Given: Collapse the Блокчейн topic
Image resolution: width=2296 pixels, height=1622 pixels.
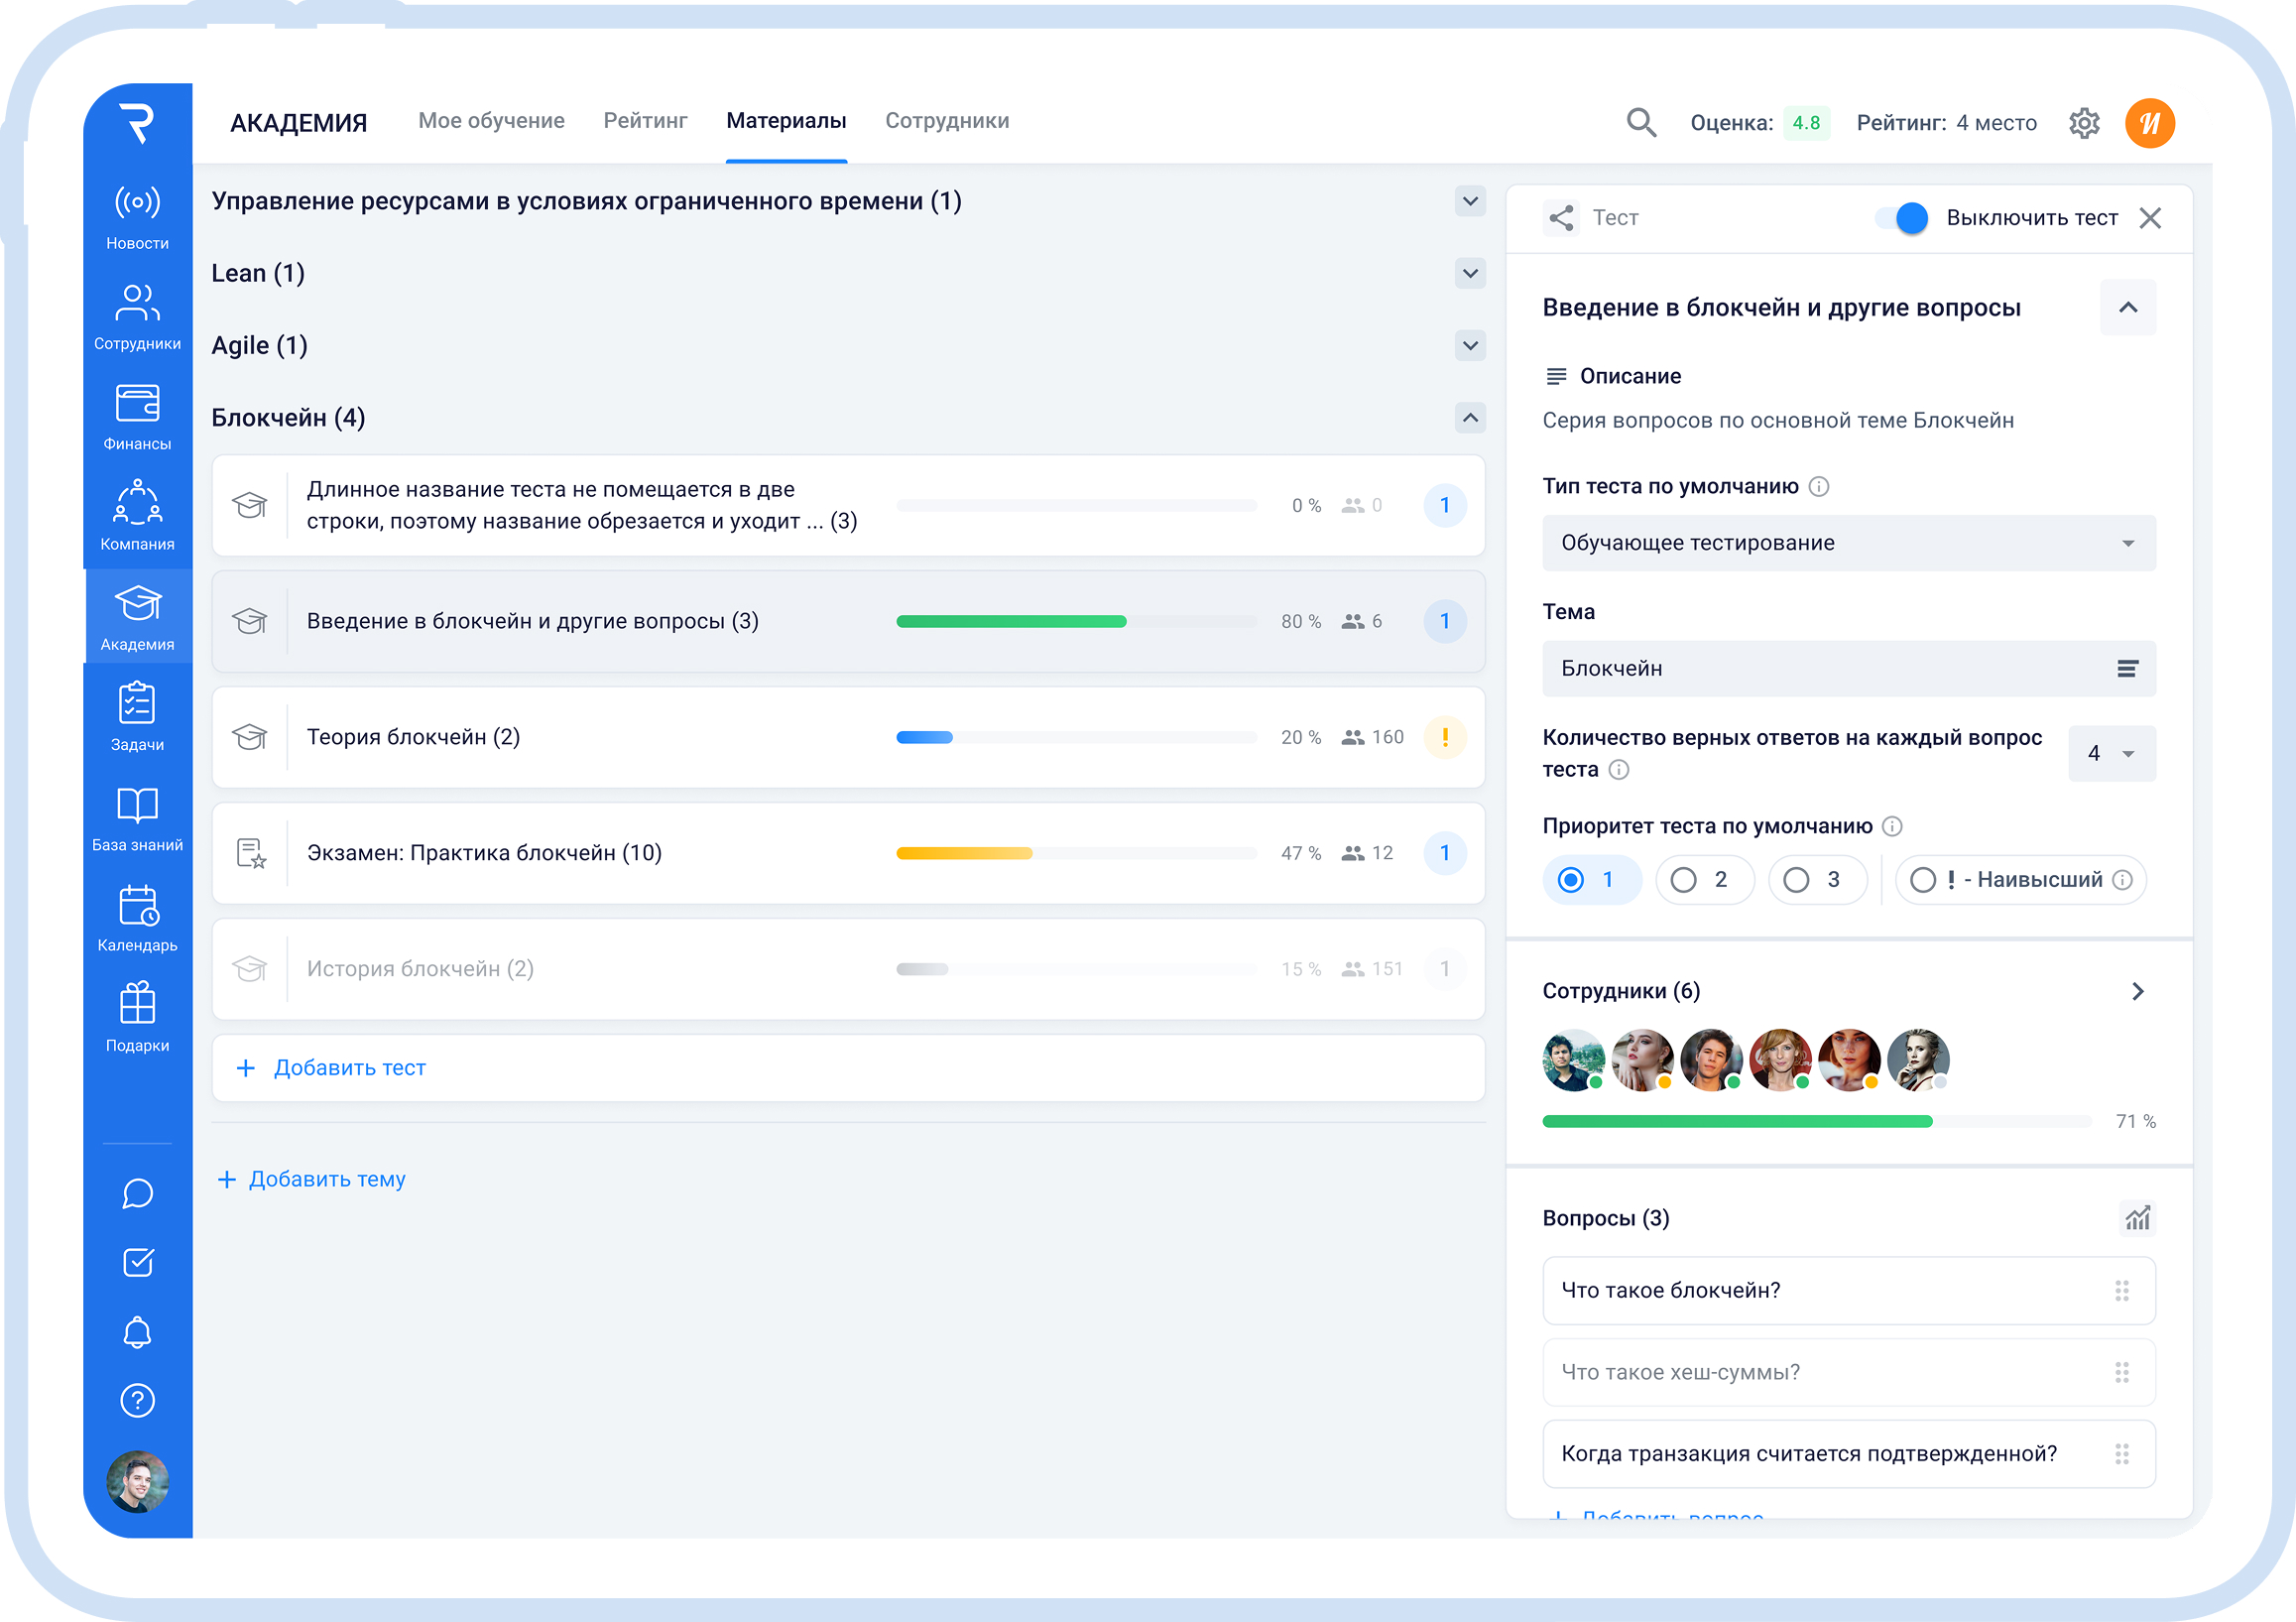Looking at the screenshot, I should pos(1470,418).
